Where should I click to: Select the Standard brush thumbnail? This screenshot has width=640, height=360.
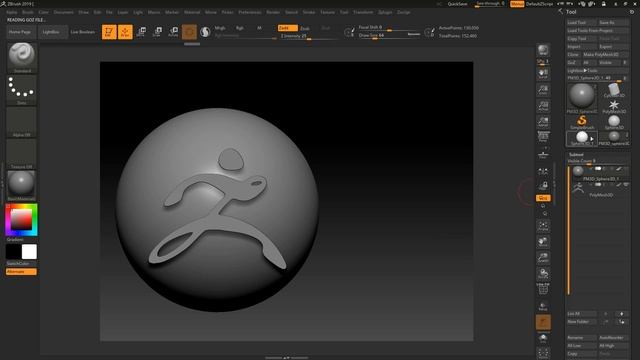pyautogui.click(x=22, y=58)
